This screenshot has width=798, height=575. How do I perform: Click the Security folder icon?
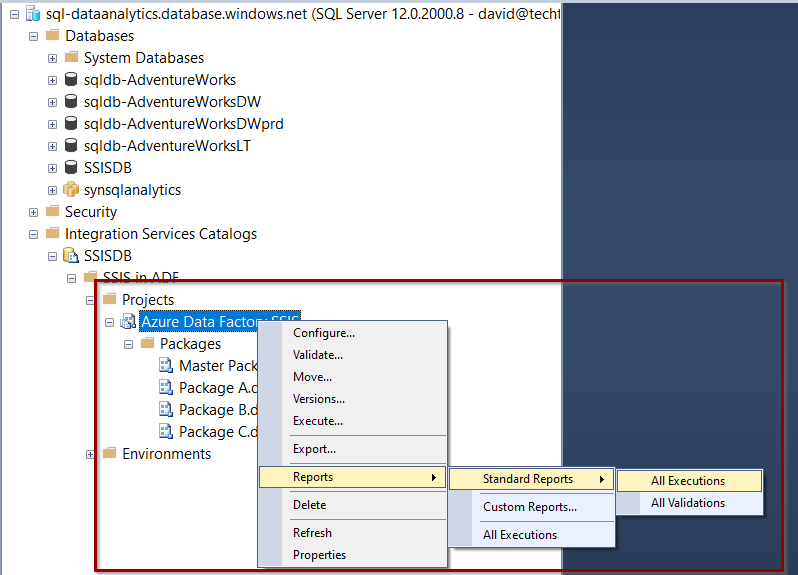tap(52, 211)
